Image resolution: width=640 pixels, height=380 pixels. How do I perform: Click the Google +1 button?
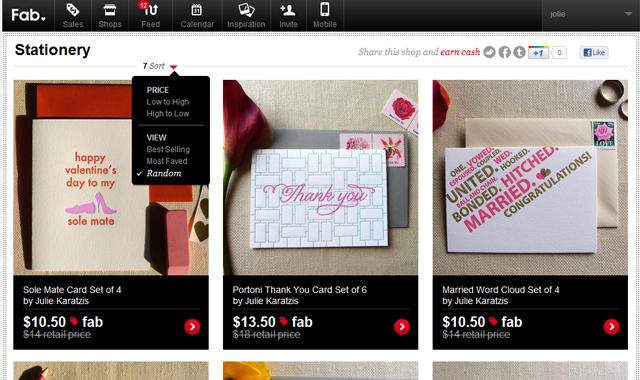(x=538, y=52)
